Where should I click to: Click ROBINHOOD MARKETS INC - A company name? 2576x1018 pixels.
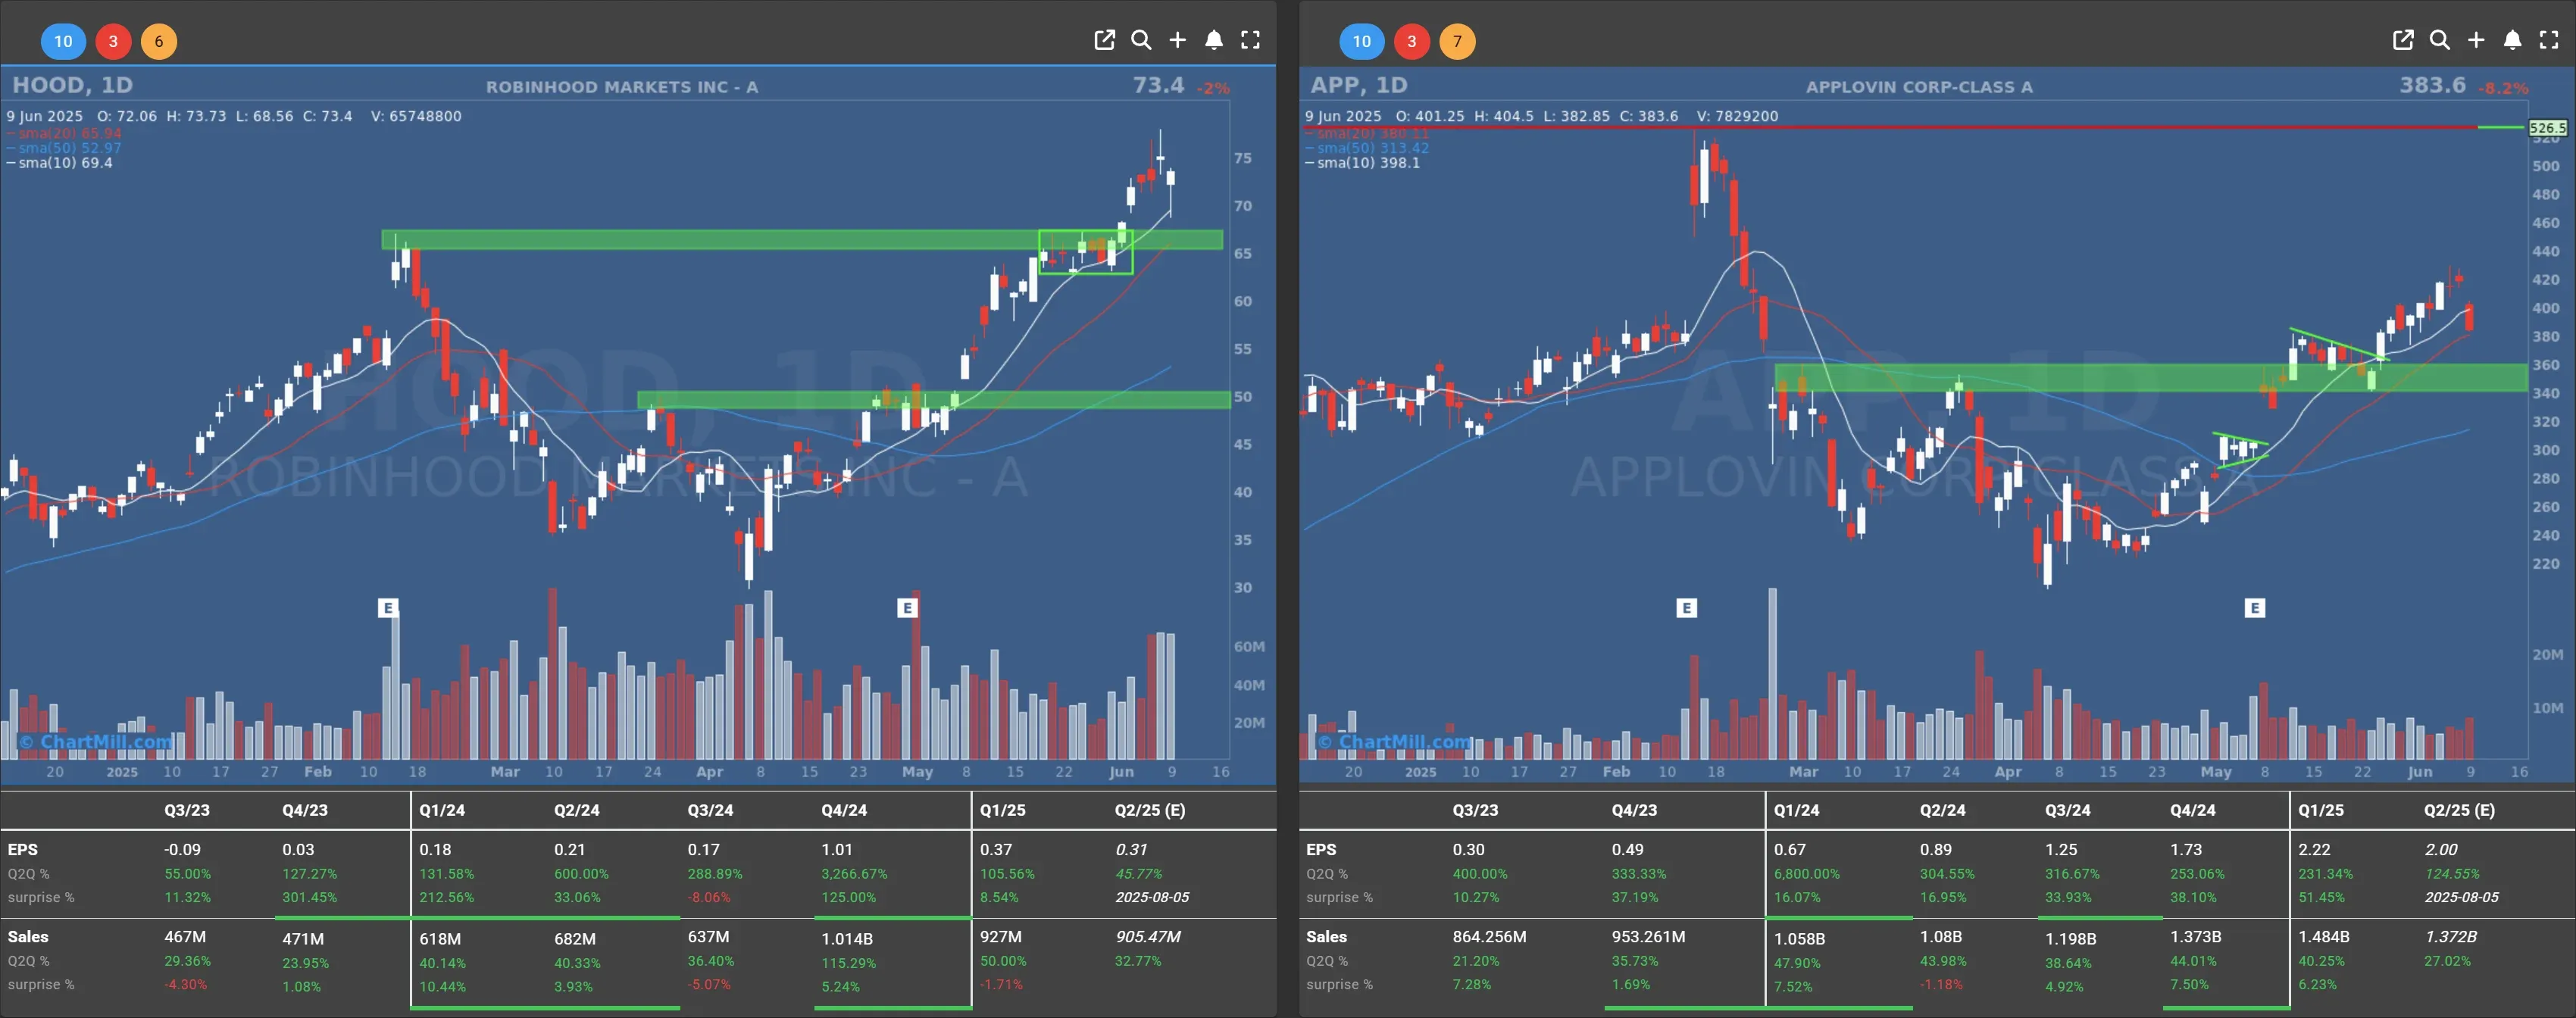pos(622,87)
